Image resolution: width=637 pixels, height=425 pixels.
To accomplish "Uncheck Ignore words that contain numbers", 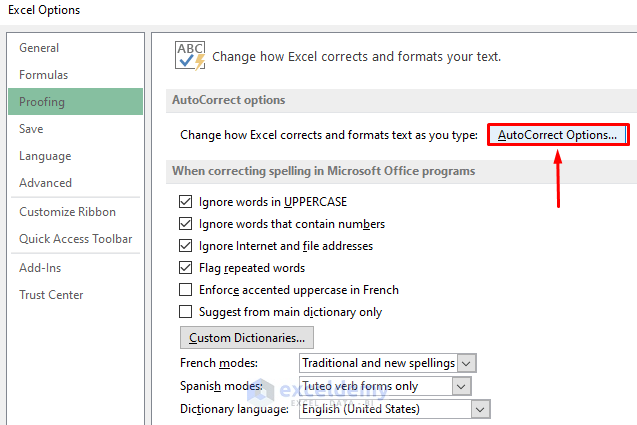I will [x=185, y=224].
